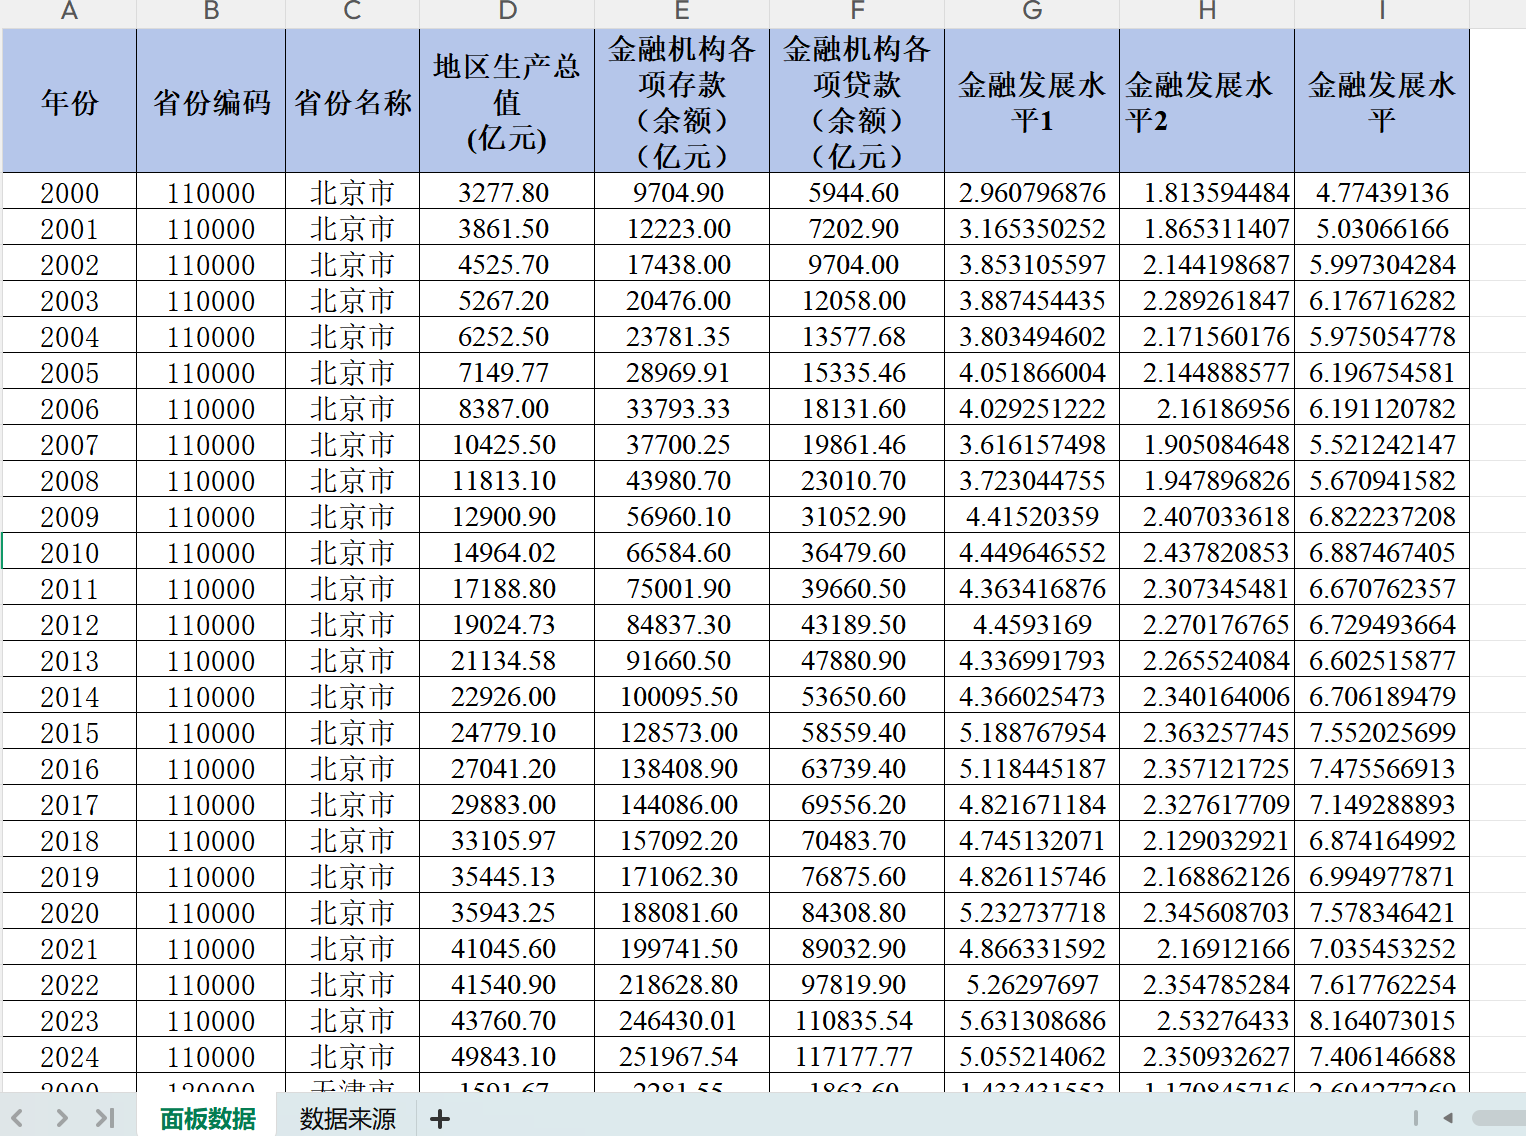Click the loan value 69556.20
Screen dimensions: 1526x1136
pos(857,804)
